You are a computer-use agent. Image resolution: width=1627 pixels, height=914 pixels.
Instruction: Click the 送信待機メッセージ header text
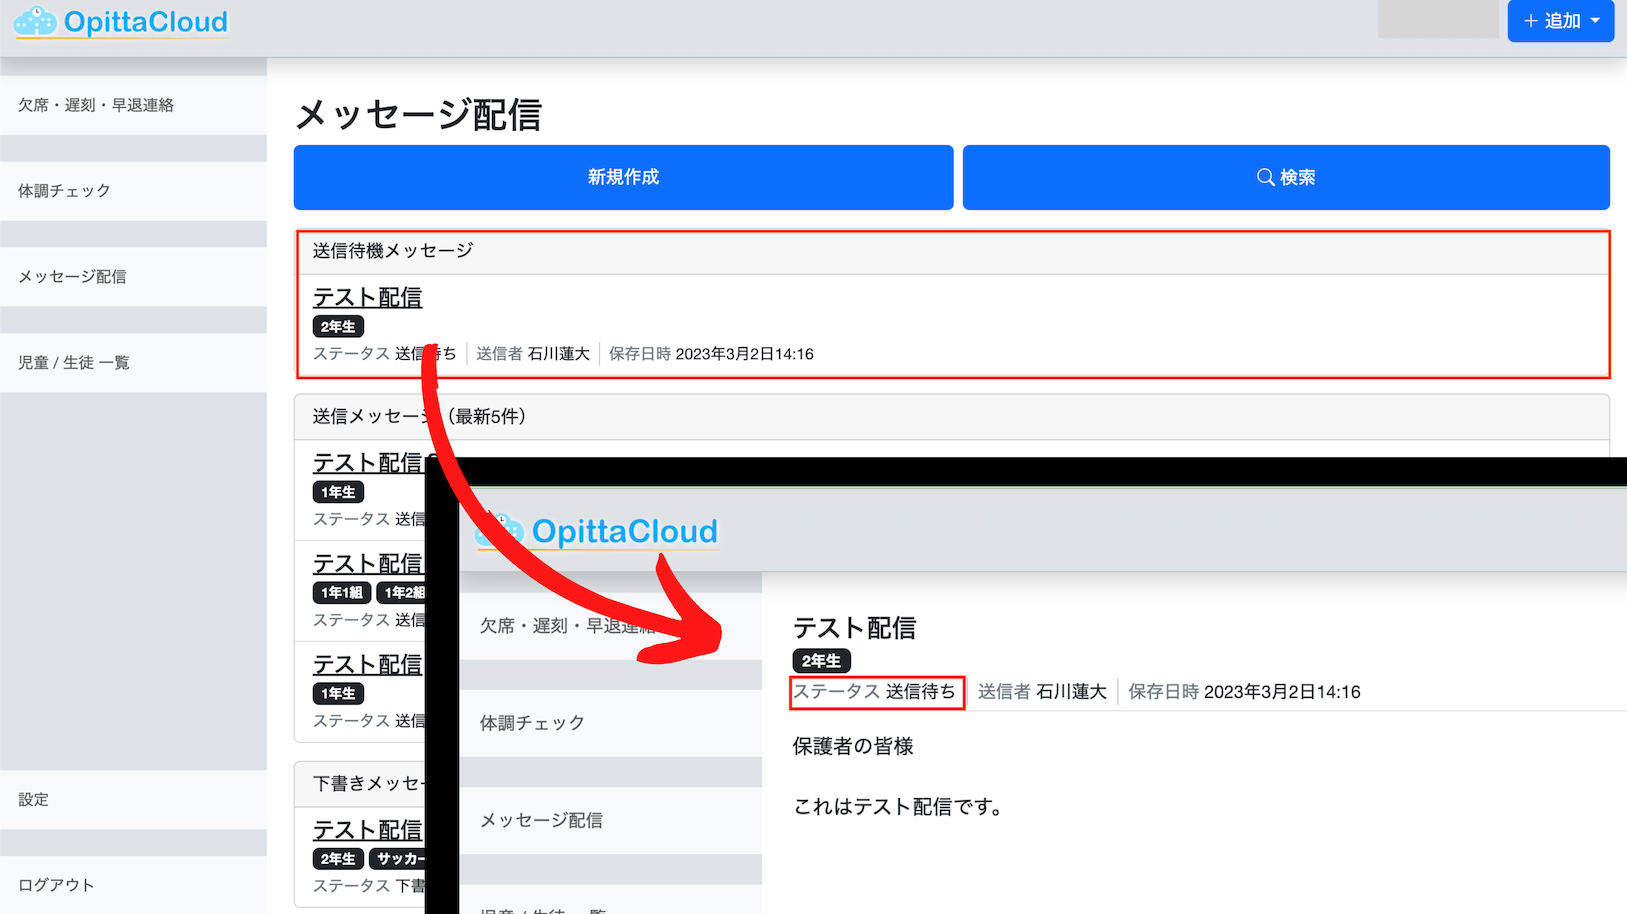[393, 251]
